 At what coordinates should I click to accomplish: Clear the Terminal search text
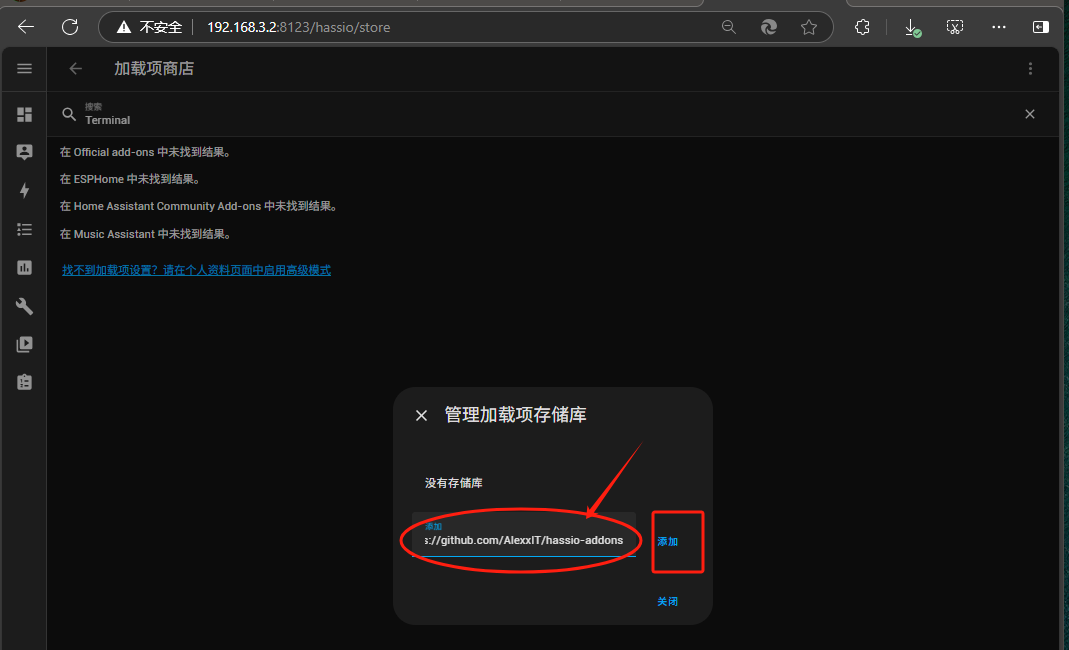pyautogui.click(x=1029, y=114)
